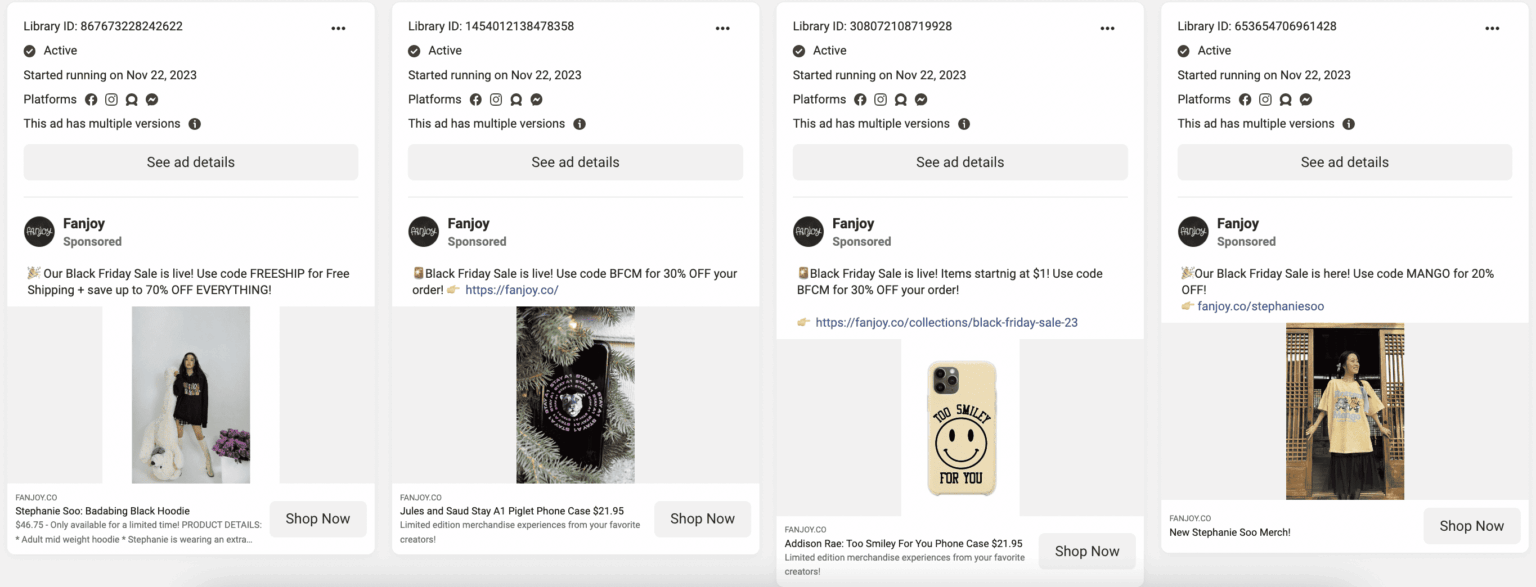1536x587 pixels.
Task: Open three-dots menu on the MANGO code ad
Action: tap(1492, 28)
